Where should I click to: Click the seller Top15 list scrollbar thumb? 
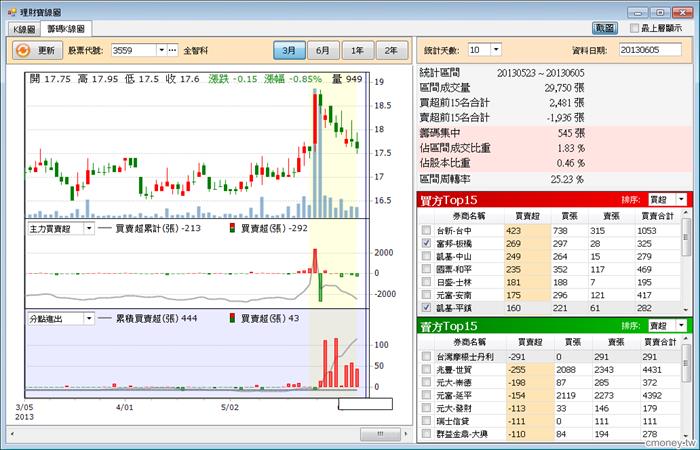(x=686, y=364)
